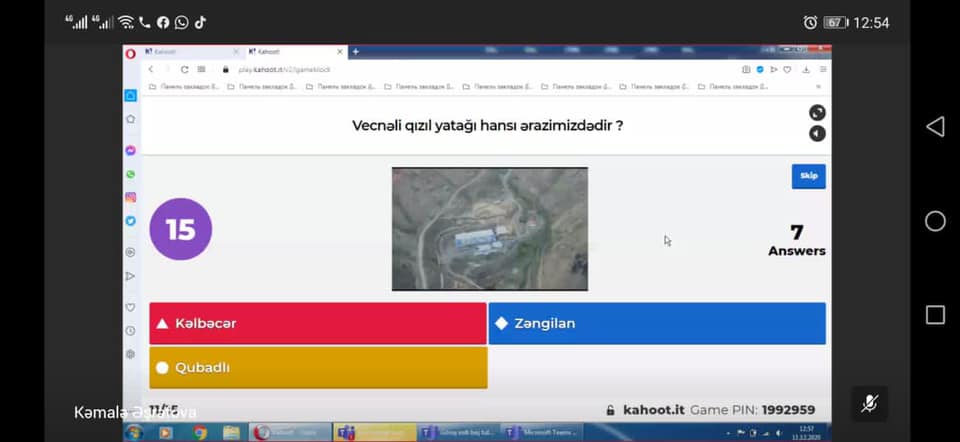Go back with the browser back arrow

[x=151, y=69]
